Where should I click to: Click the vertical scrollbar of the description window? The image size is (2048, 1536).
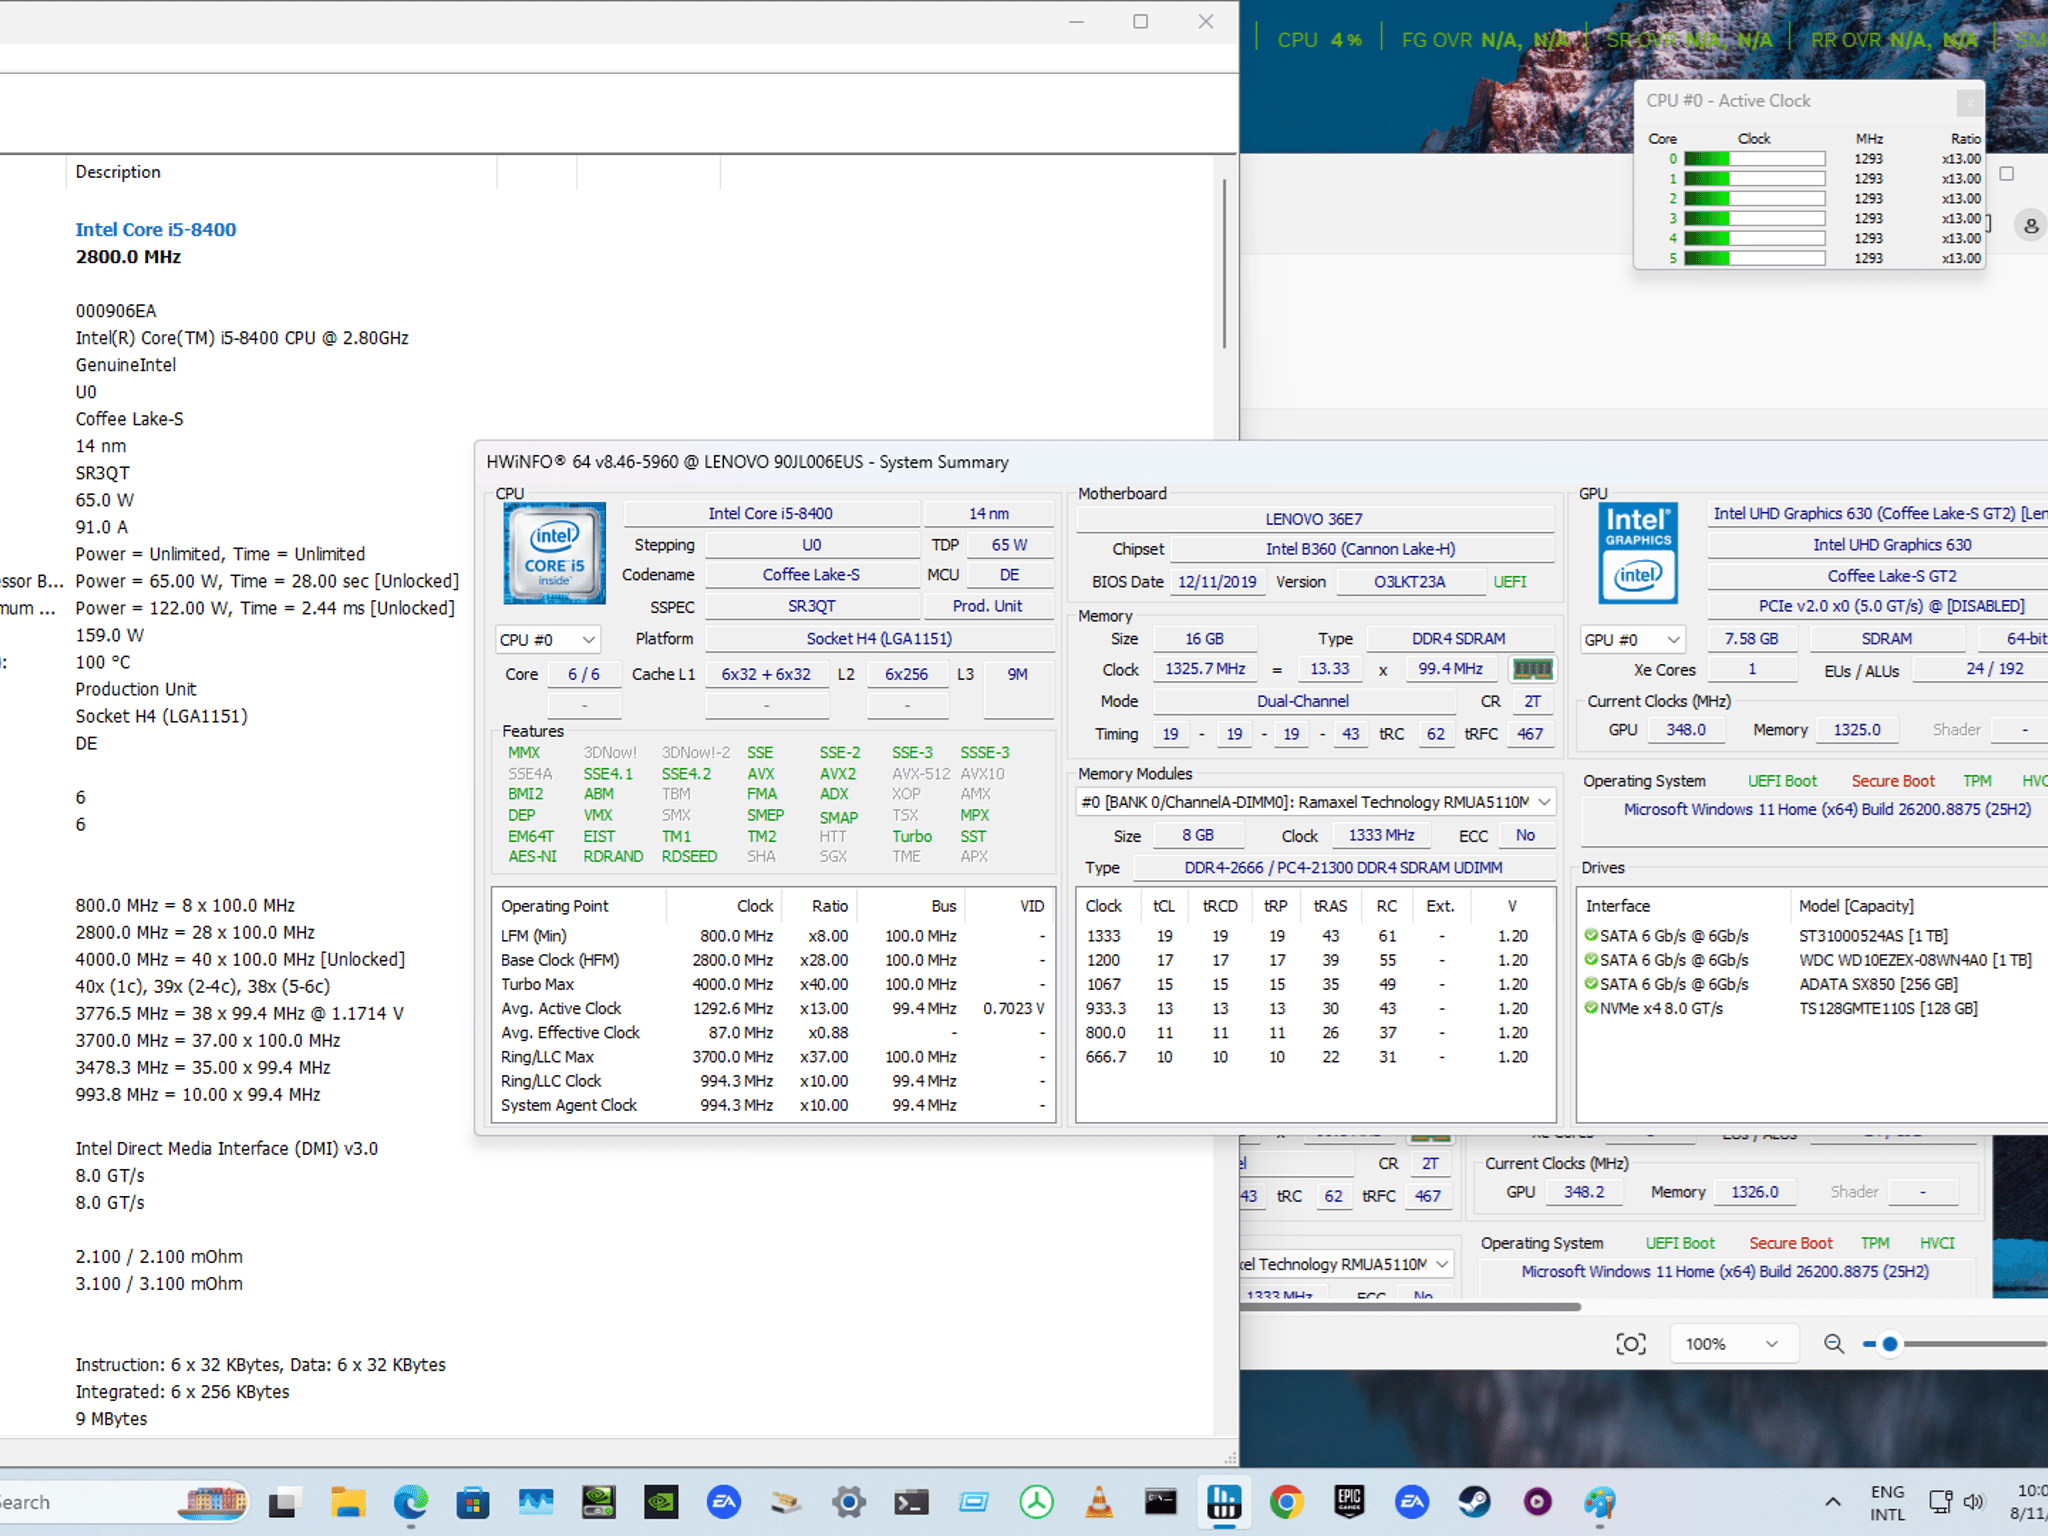point(1224,264)
